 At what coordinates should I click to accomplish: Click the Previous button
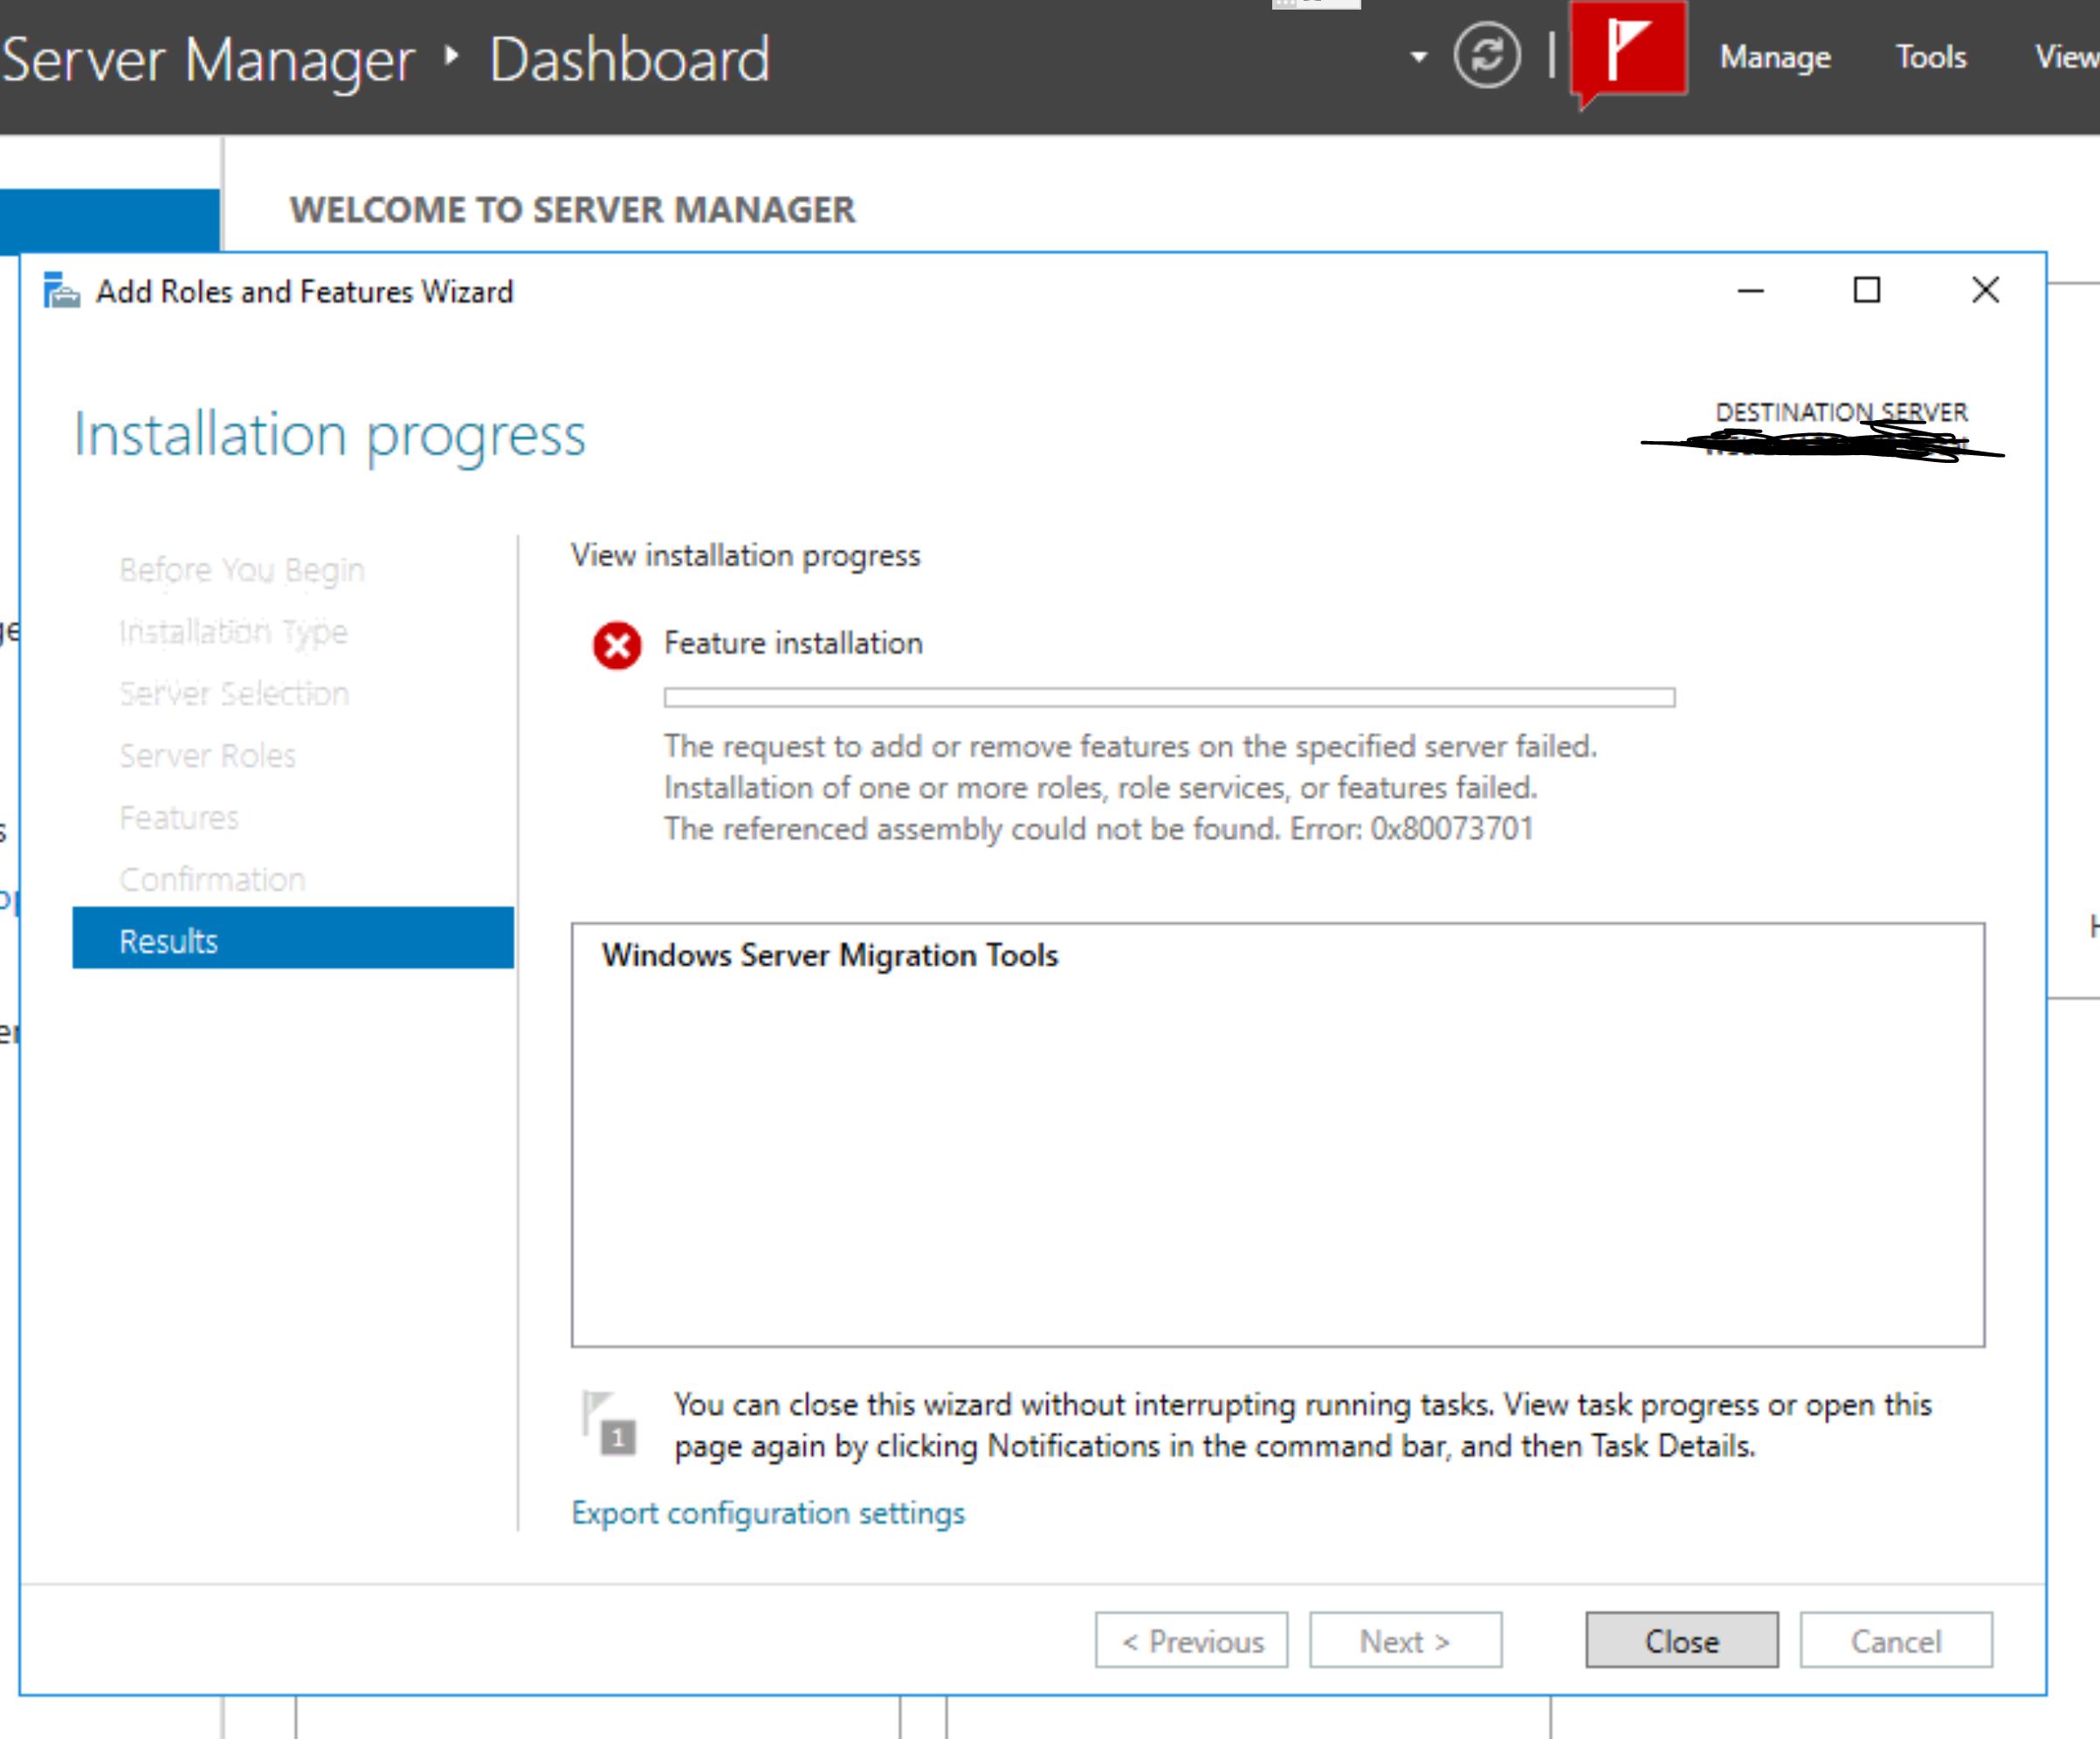pos(1191,1641)
